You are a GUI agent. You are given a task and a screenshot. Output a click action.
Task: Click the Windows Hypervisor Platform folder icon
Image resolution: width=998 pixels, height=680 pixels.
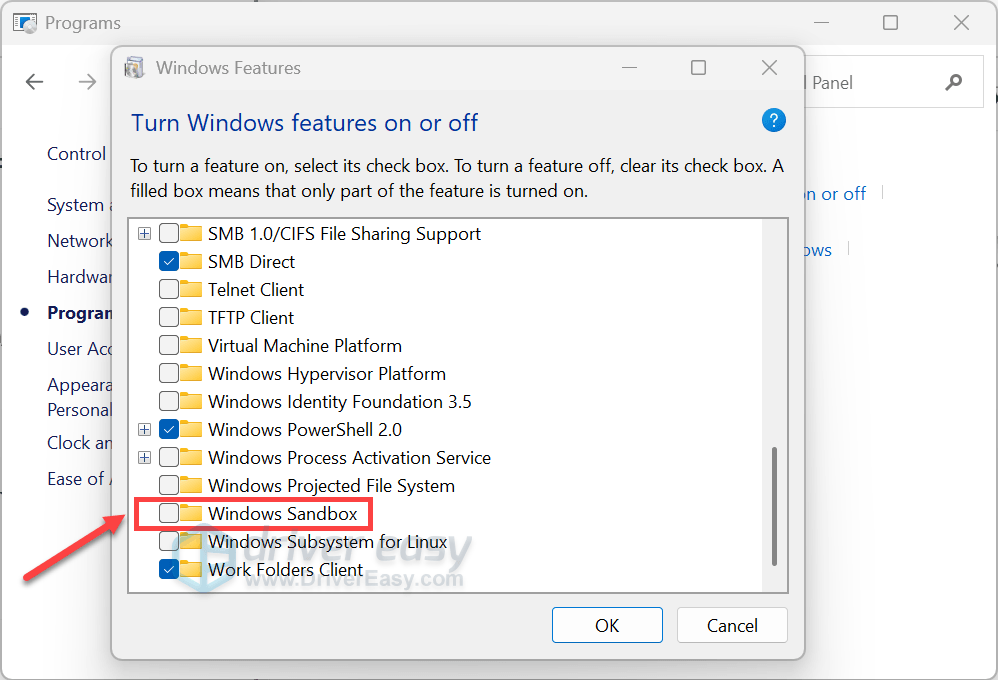(190, 373)
